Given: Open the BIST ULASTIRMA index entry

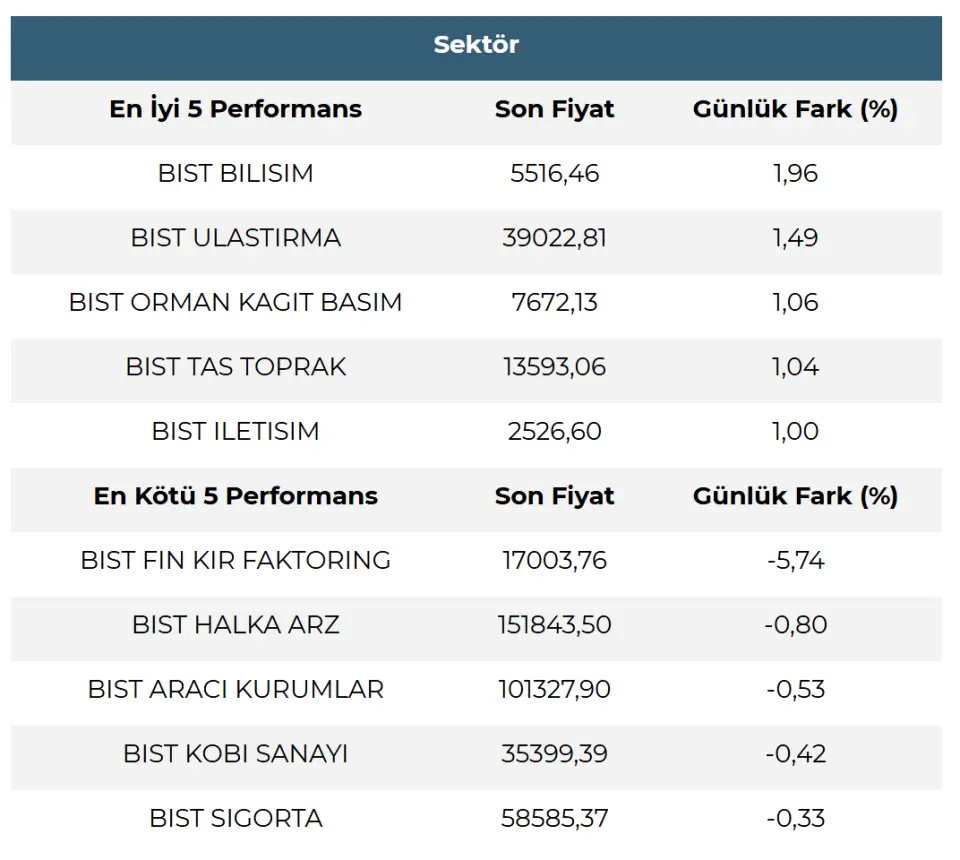Looking at the screenshot, I should 236,238.
